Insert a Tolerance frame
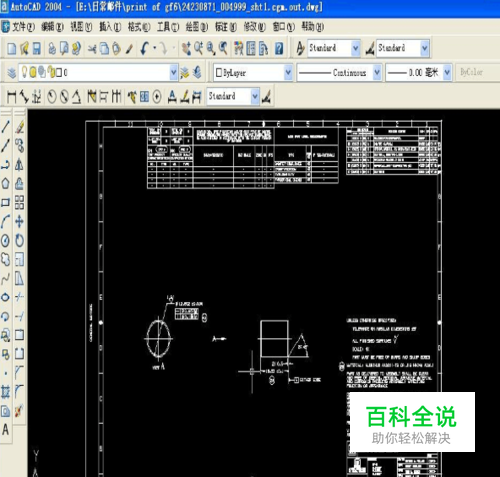The image size is (500, 477). click(x=144, y=97)
